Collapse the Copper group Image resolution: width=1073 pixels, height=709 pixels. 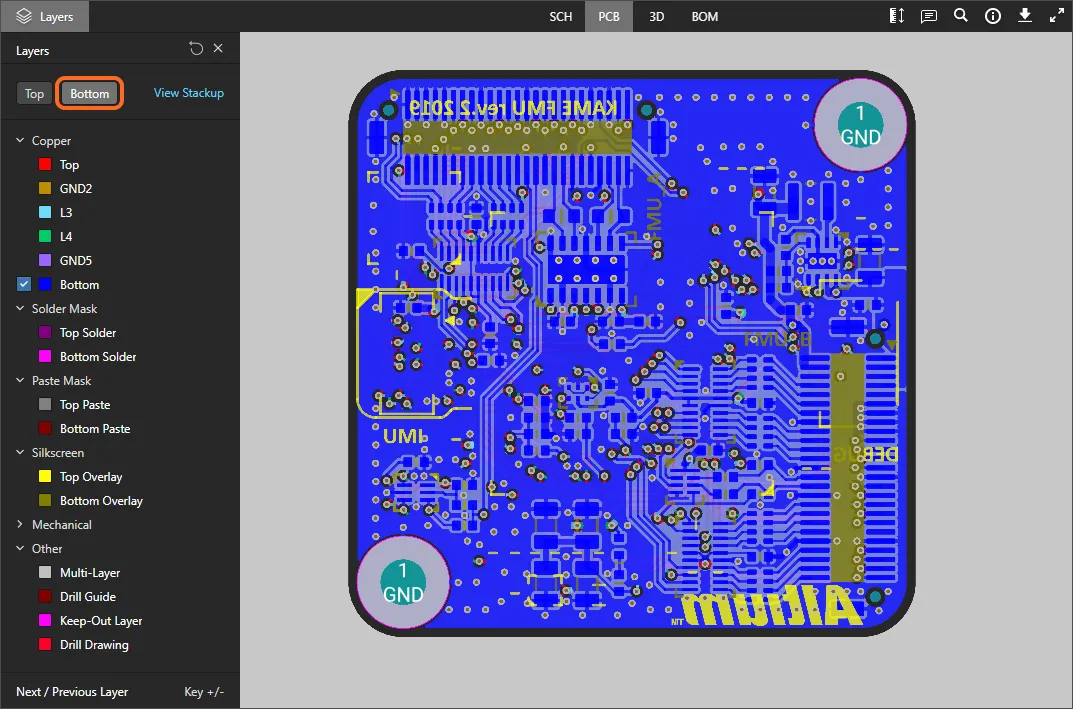20,140
